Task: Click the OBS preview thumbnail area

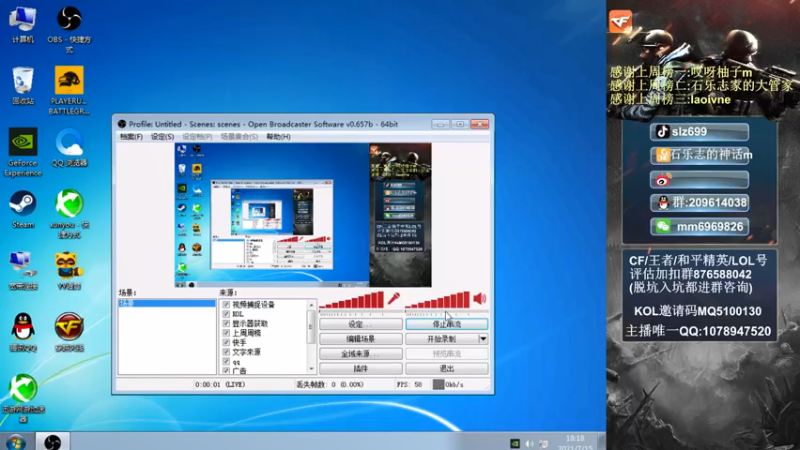Action: [303, 215]
